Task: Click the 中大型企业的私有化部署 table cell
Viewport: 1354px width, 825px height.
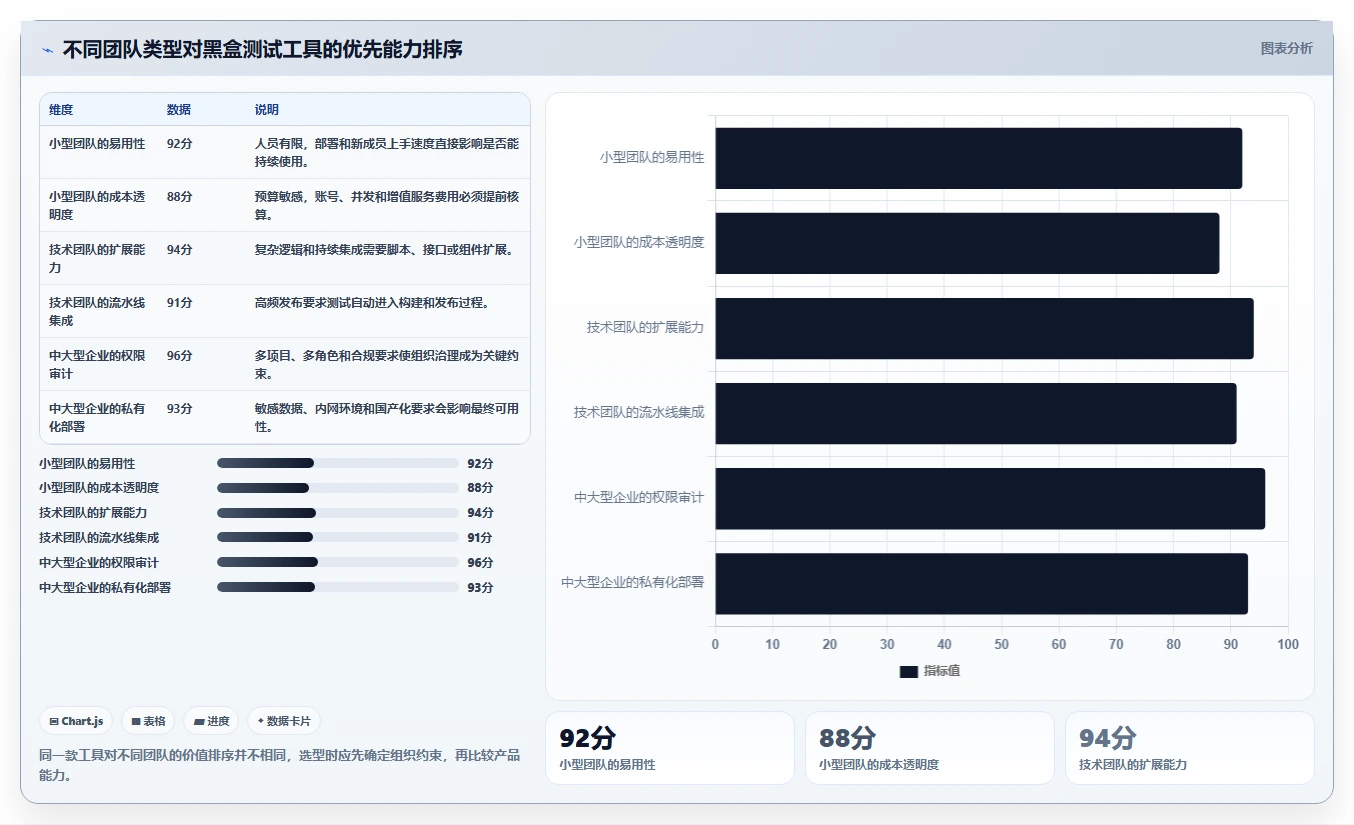Action: pyautogui.click(x=98, y=418)
